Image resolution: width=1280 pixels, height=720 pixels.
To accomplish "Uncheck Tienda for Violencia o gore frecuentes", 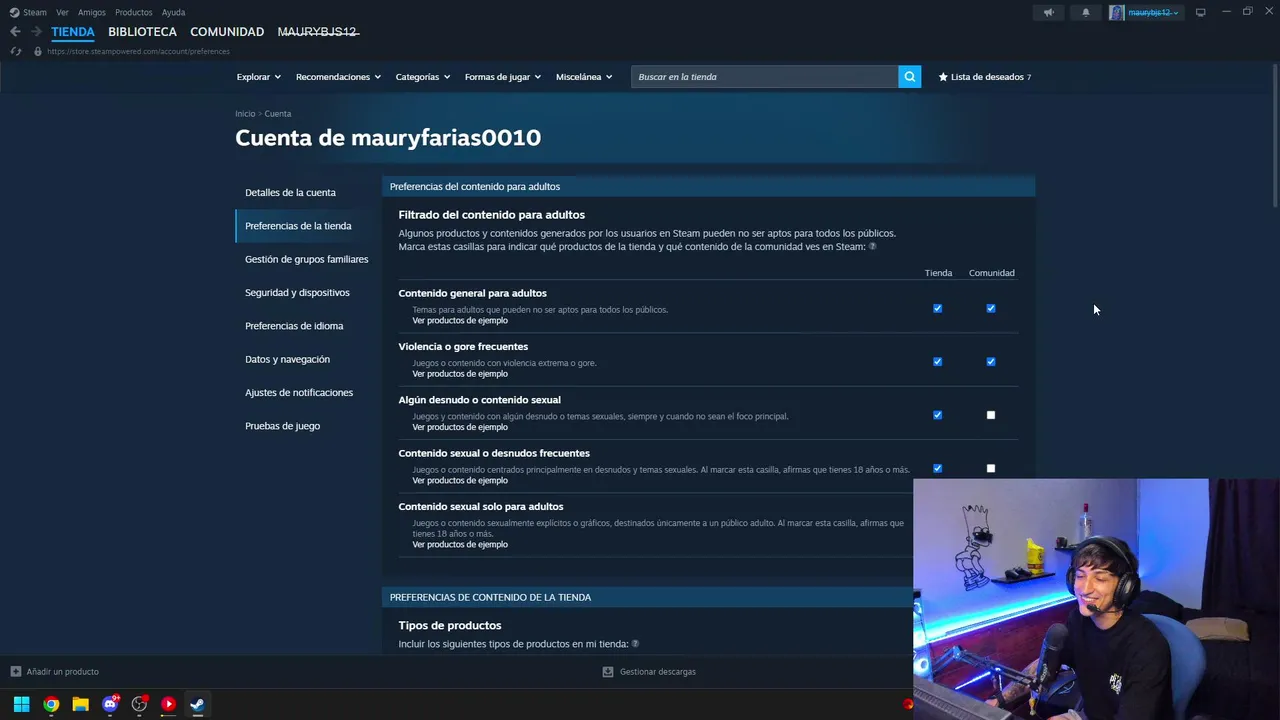I will pos(937,361).
